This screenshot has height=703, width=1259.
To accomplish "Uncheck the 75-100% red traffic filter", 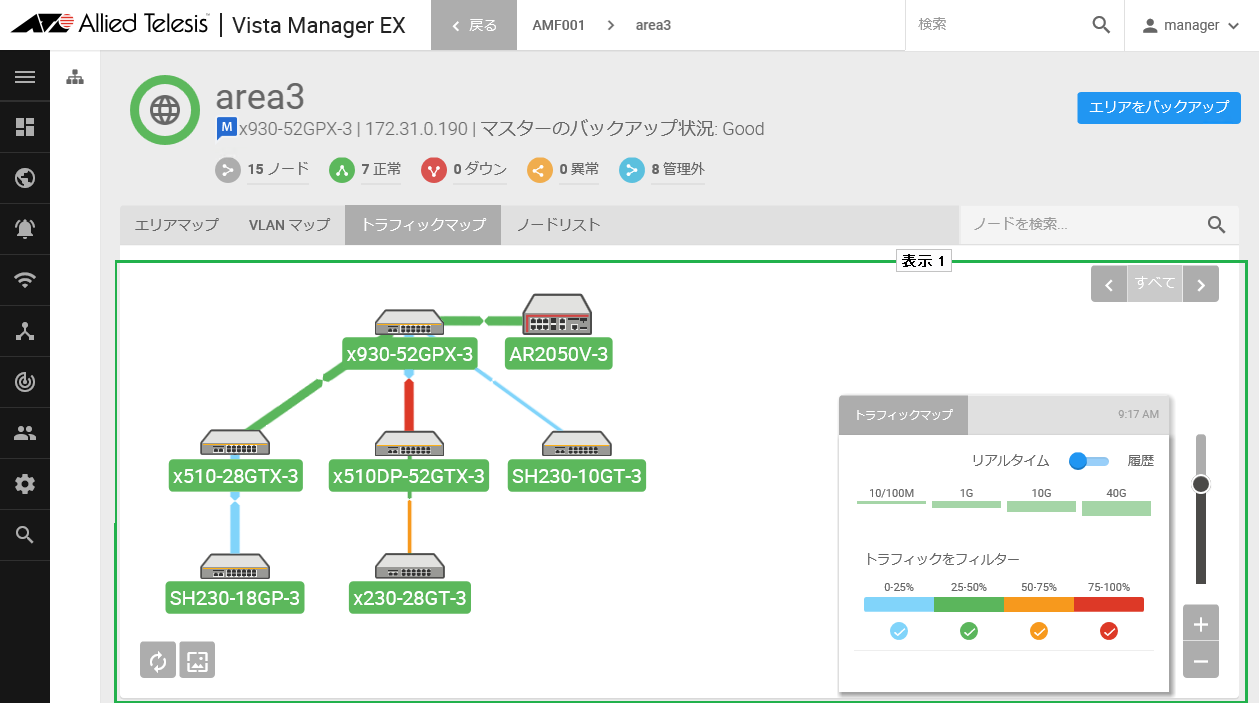I will (x=1109, y=631).
